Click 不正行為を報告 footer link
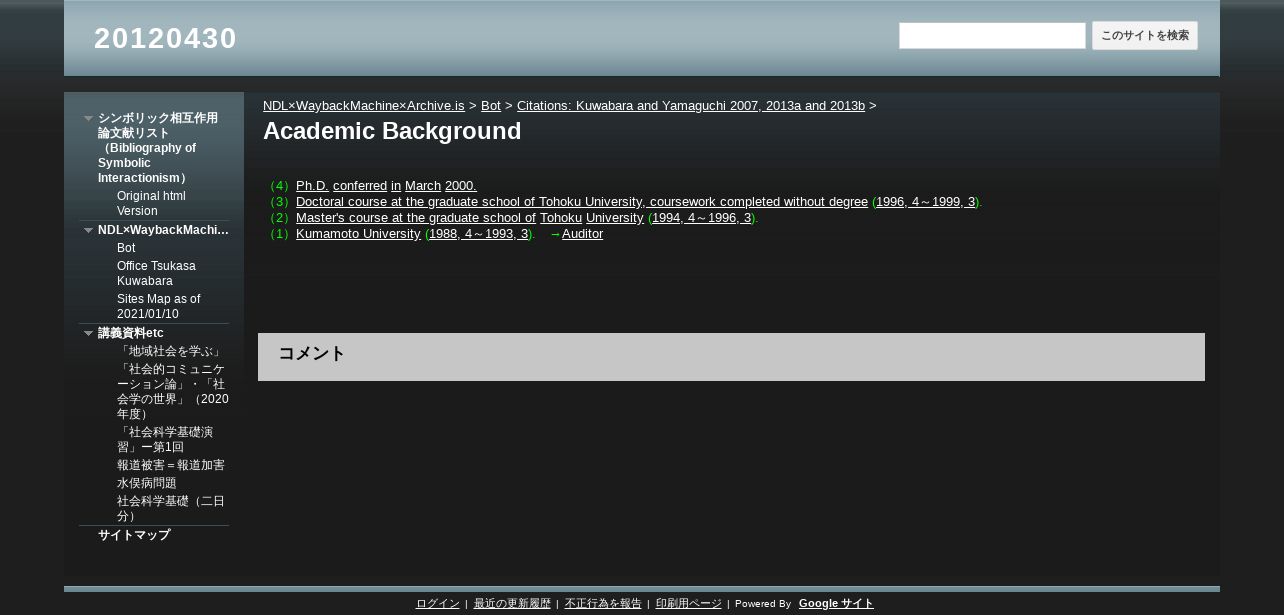Image resolution: width=1284 pixels, height=615 pixels. pos(603,603)
